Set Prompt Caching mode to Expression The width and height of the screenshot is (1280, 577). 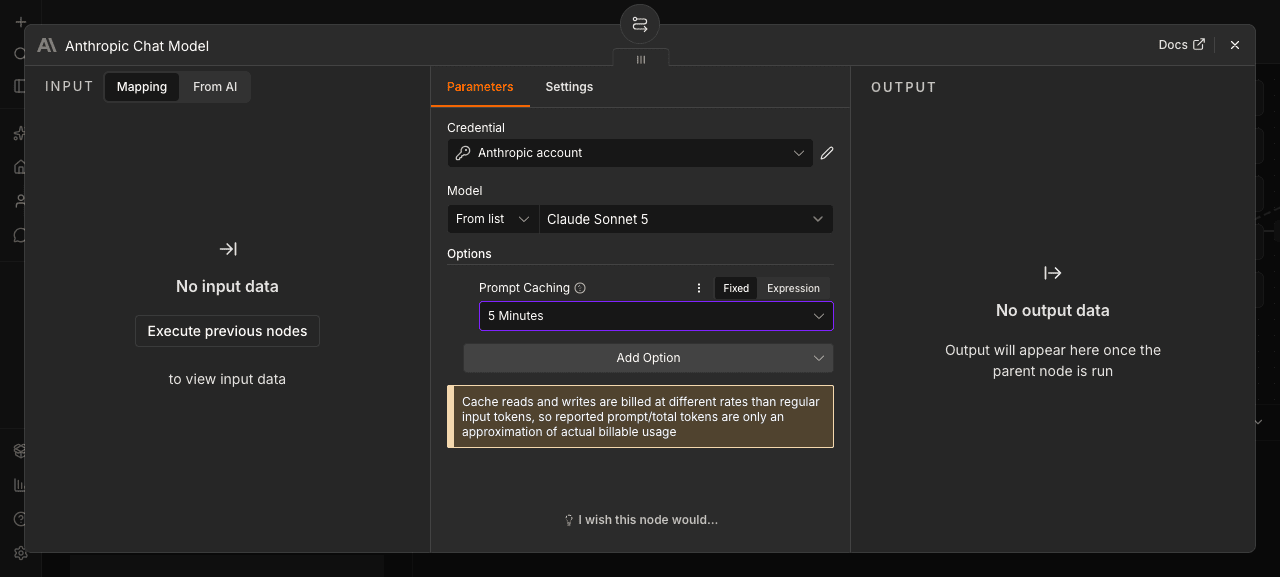793,288
